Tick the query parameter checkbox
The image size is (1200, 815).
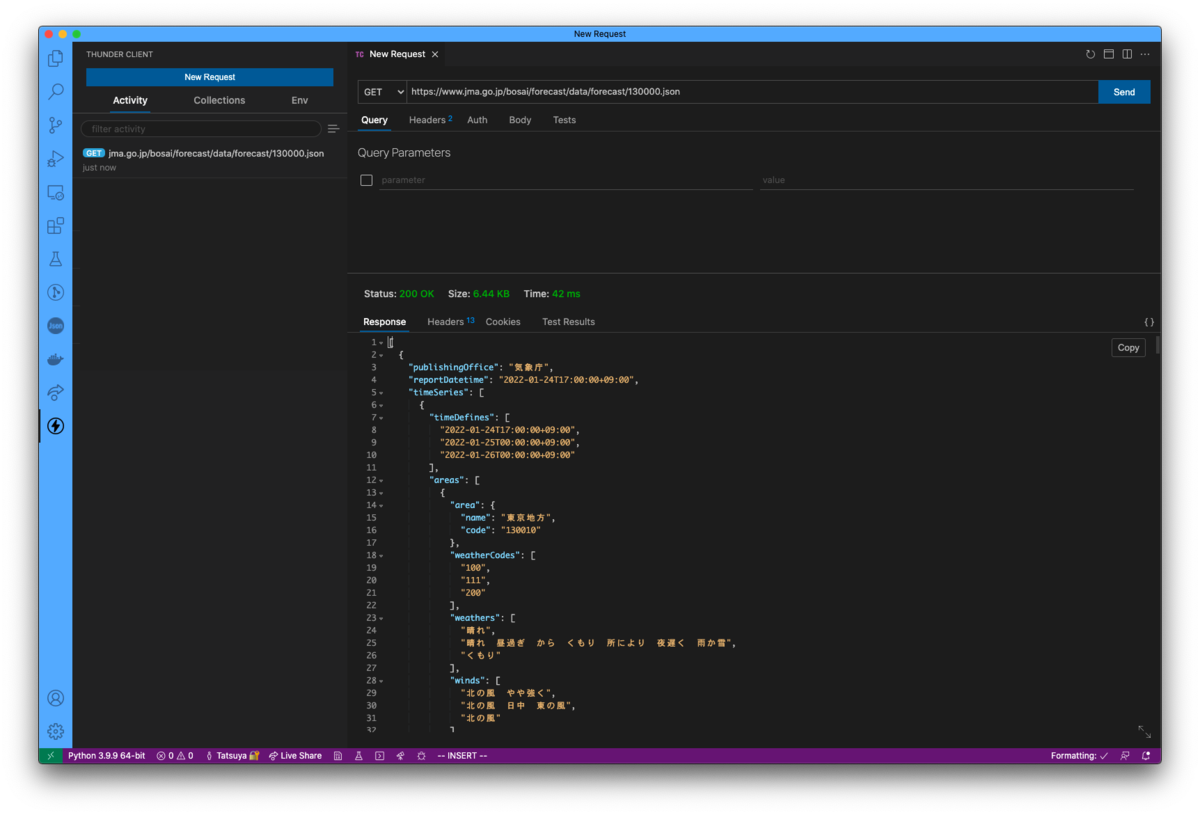click(366, 180)
